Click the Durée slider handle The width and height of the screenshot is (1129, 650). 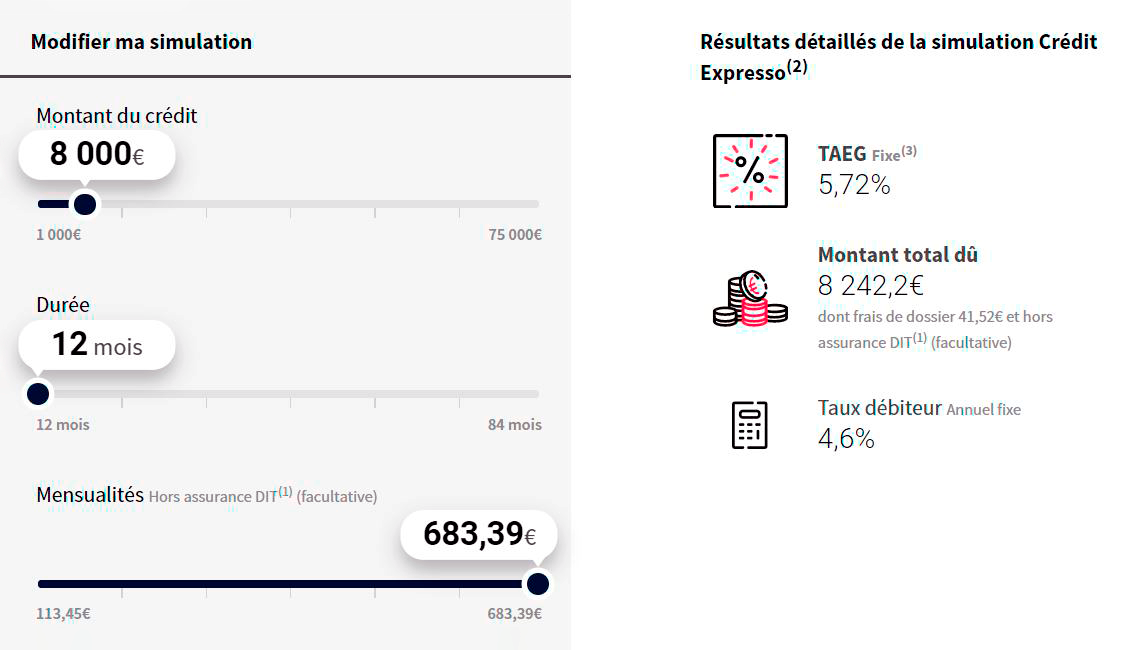(38, 394)
